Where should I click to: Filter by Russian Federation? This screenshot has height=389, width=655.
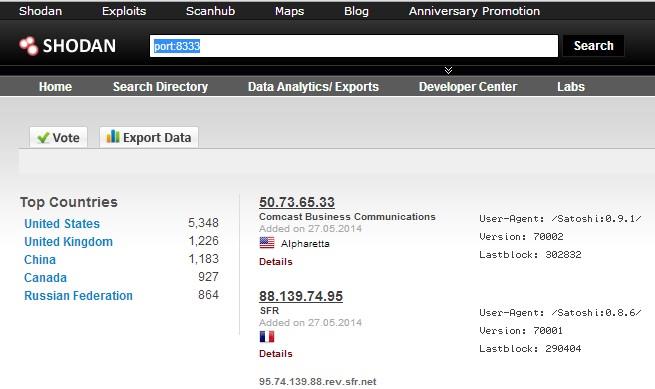click(78, 295)
